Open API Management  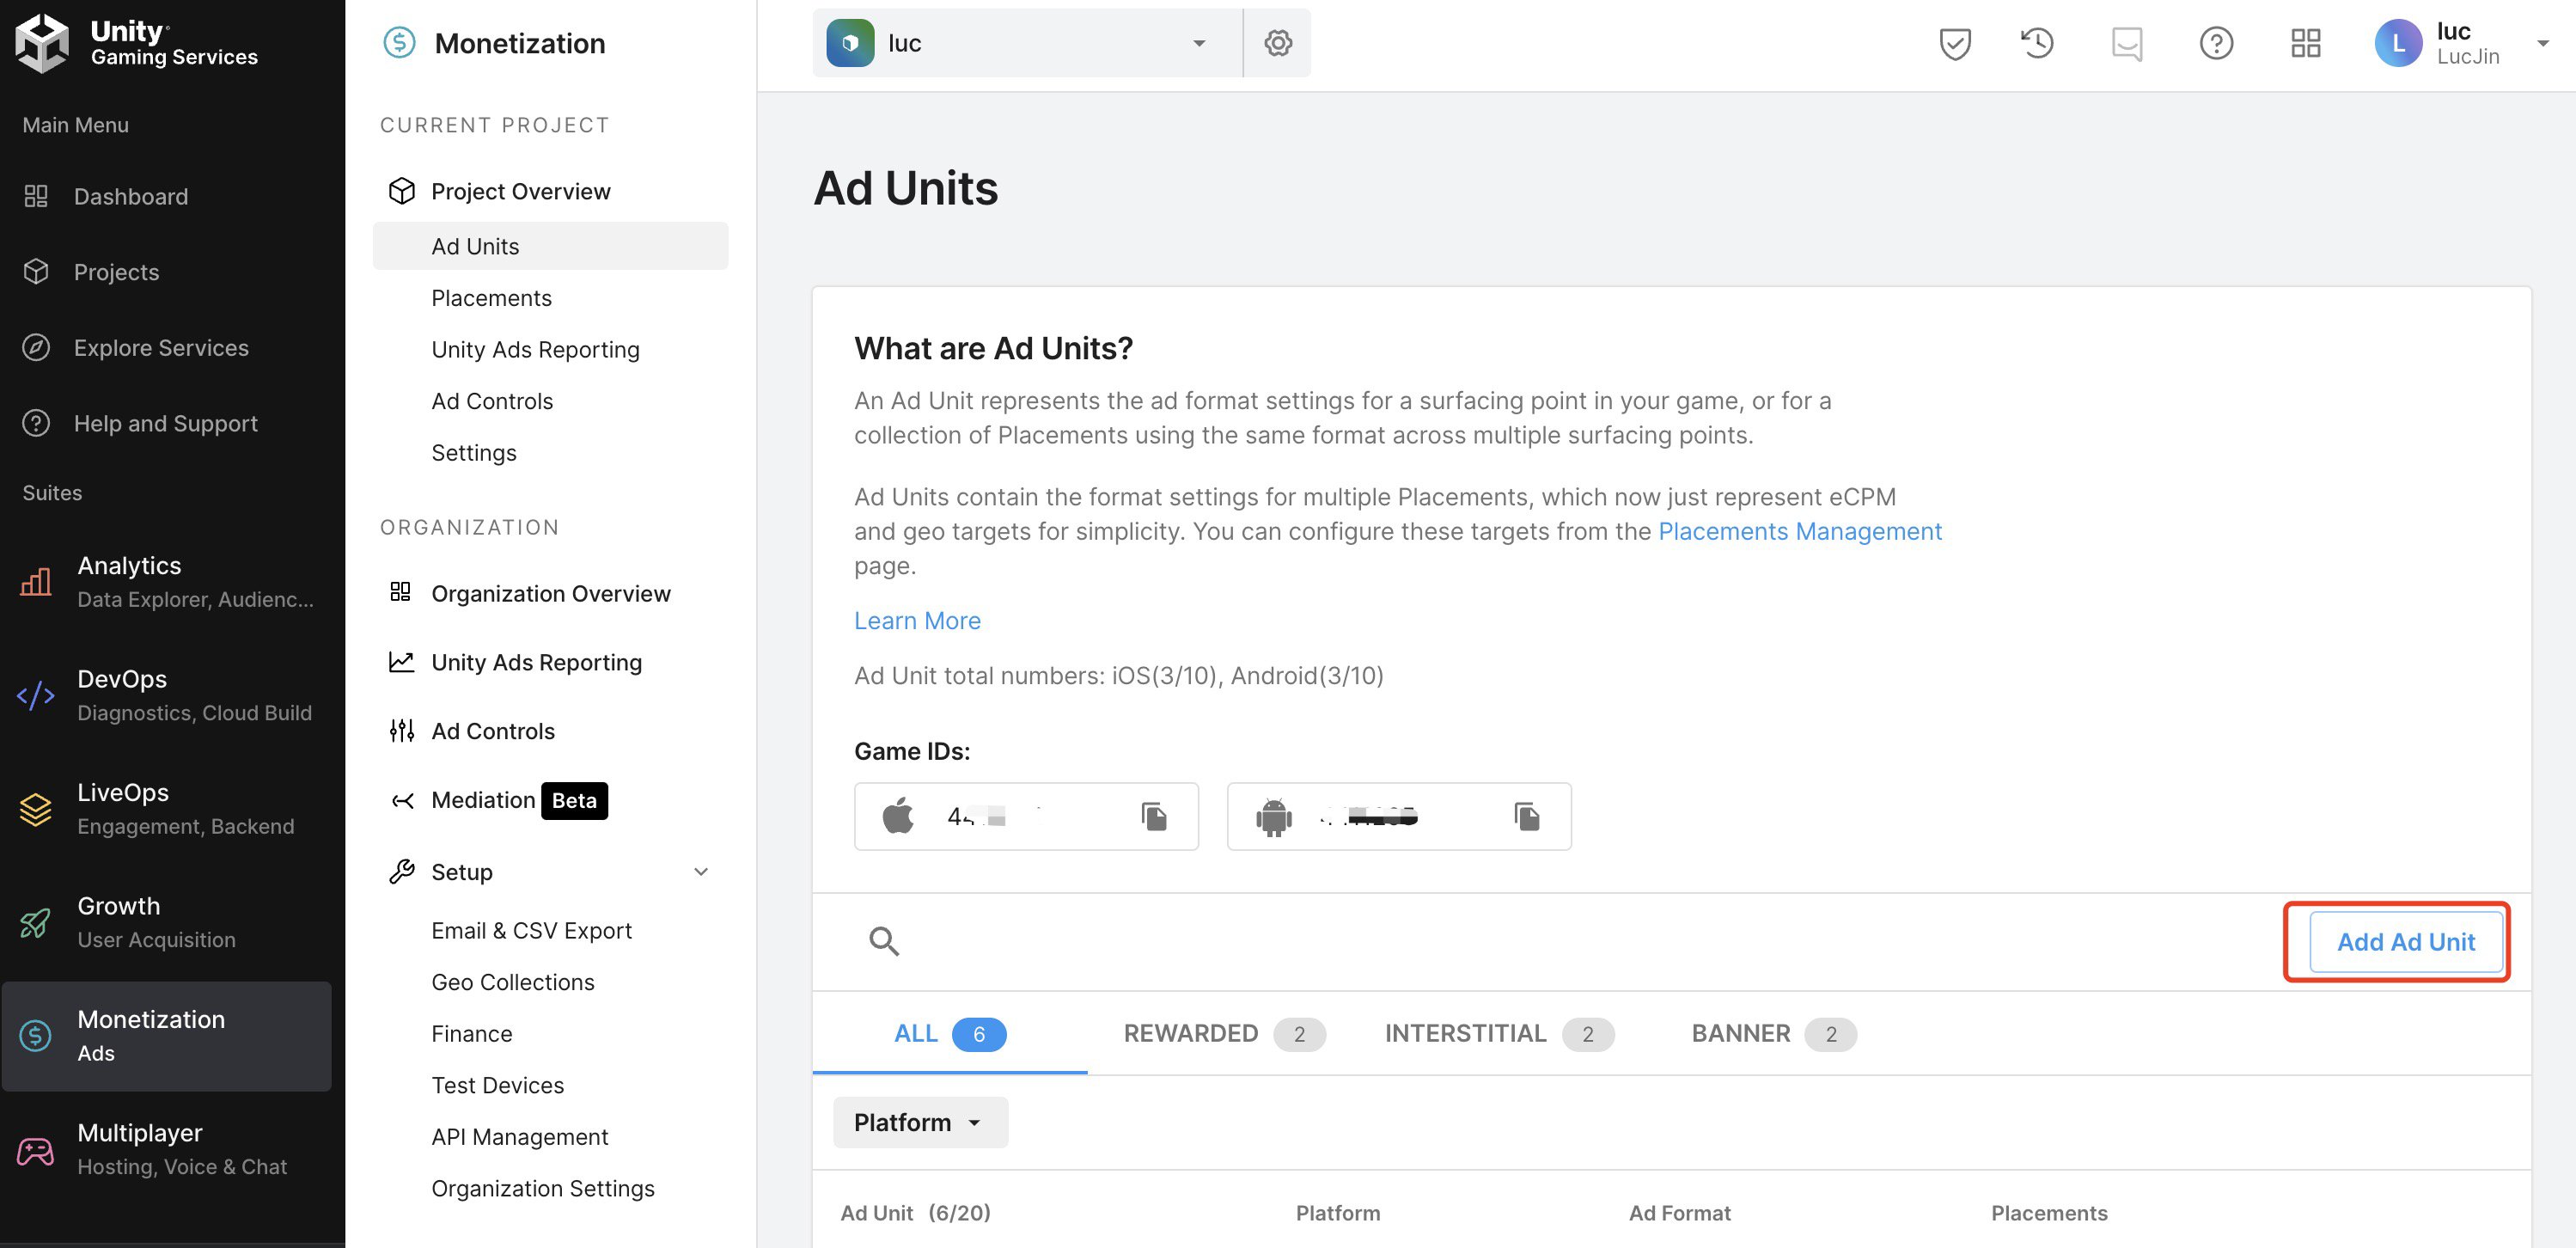tap(519, 1137)
